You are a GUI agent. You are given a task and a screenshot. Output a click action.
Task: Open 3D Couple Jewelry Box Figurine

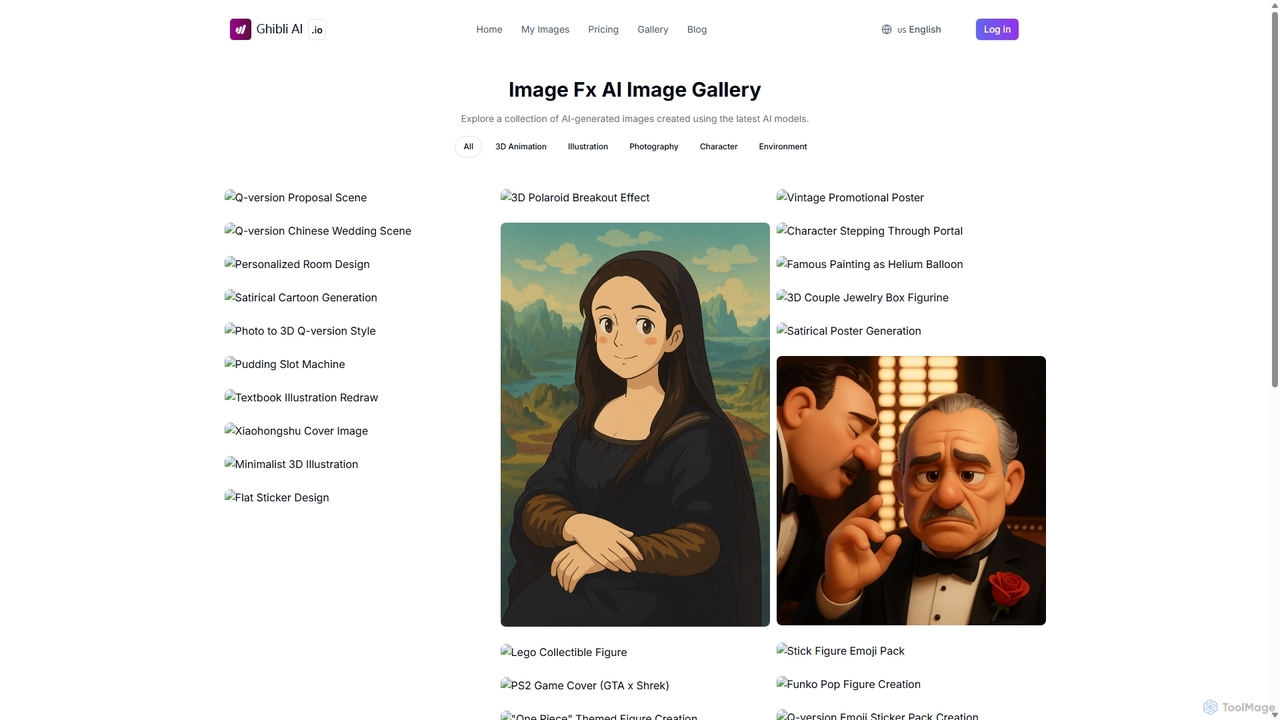[x=863, y=298]
